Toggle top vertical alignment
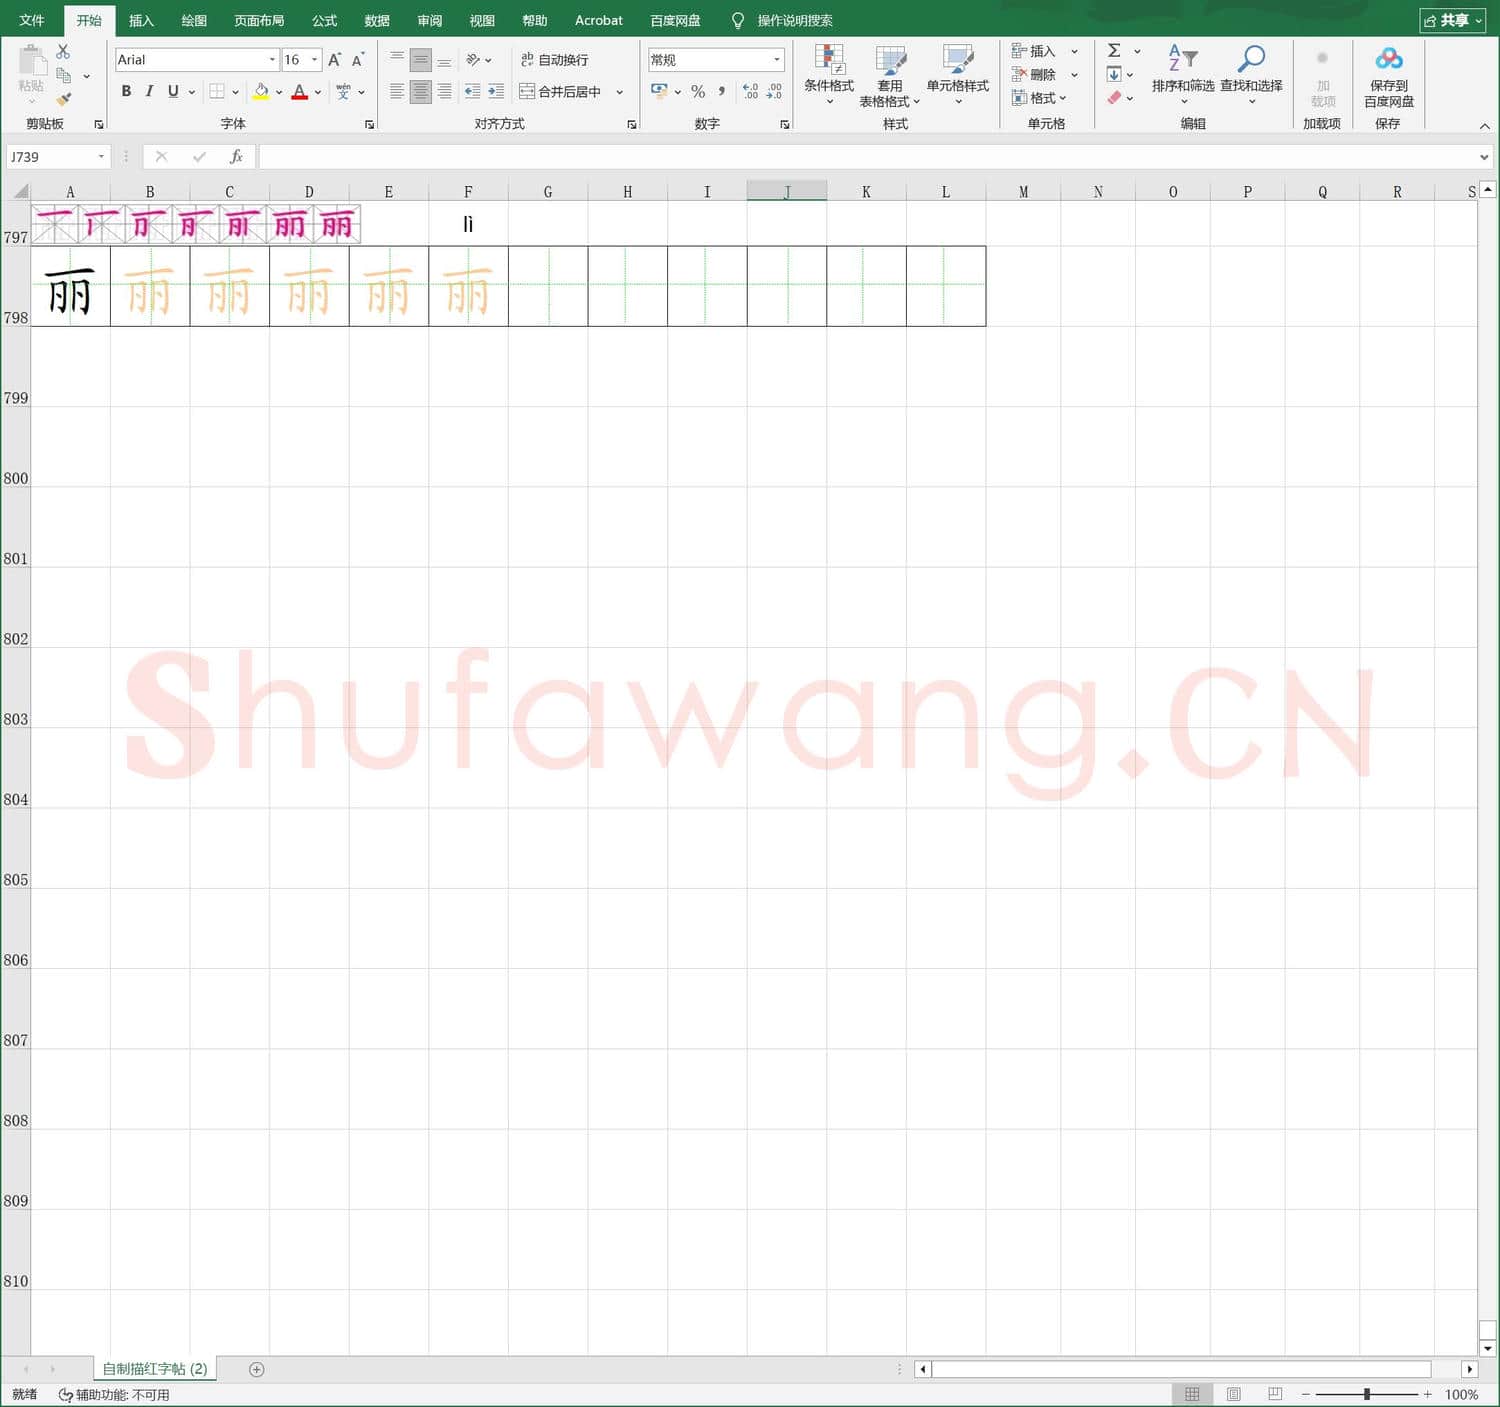 pyautogui.click(x=397, y=60)
